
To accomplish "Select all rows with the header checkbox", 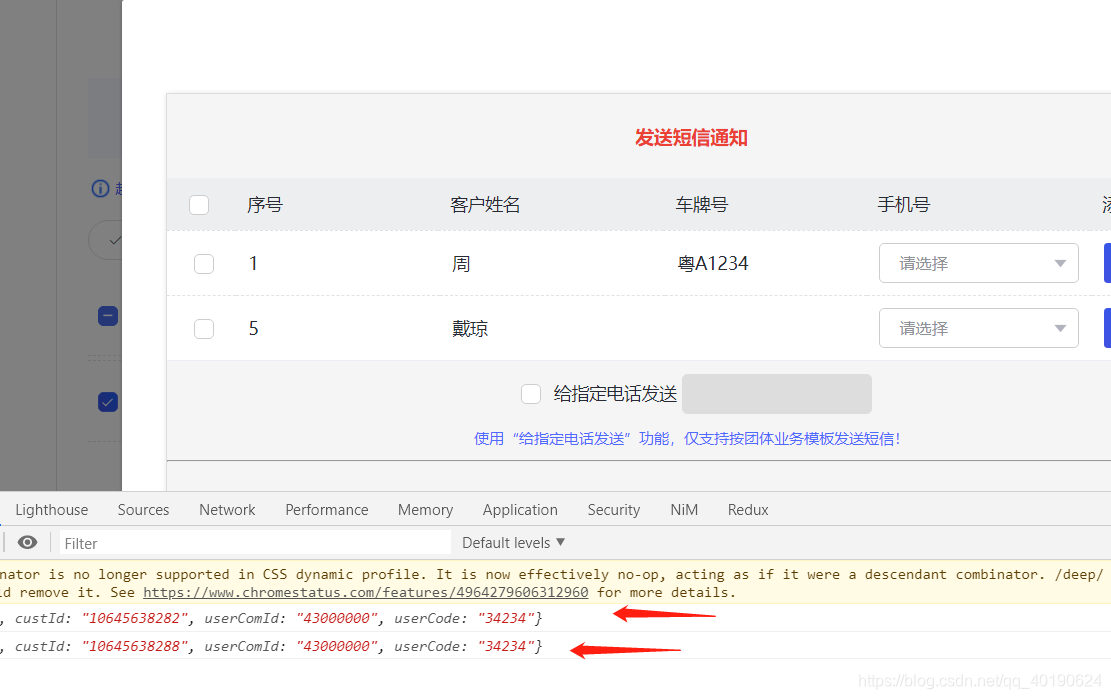I will click(199, 204).
